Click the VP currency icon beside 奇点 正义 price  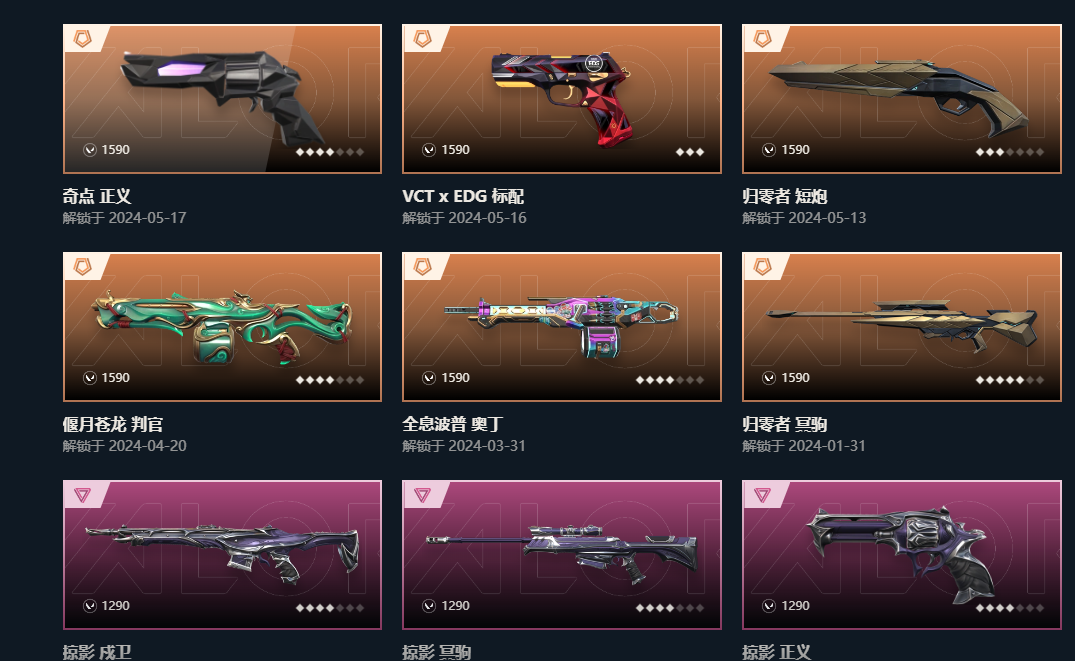click(90, 149)
